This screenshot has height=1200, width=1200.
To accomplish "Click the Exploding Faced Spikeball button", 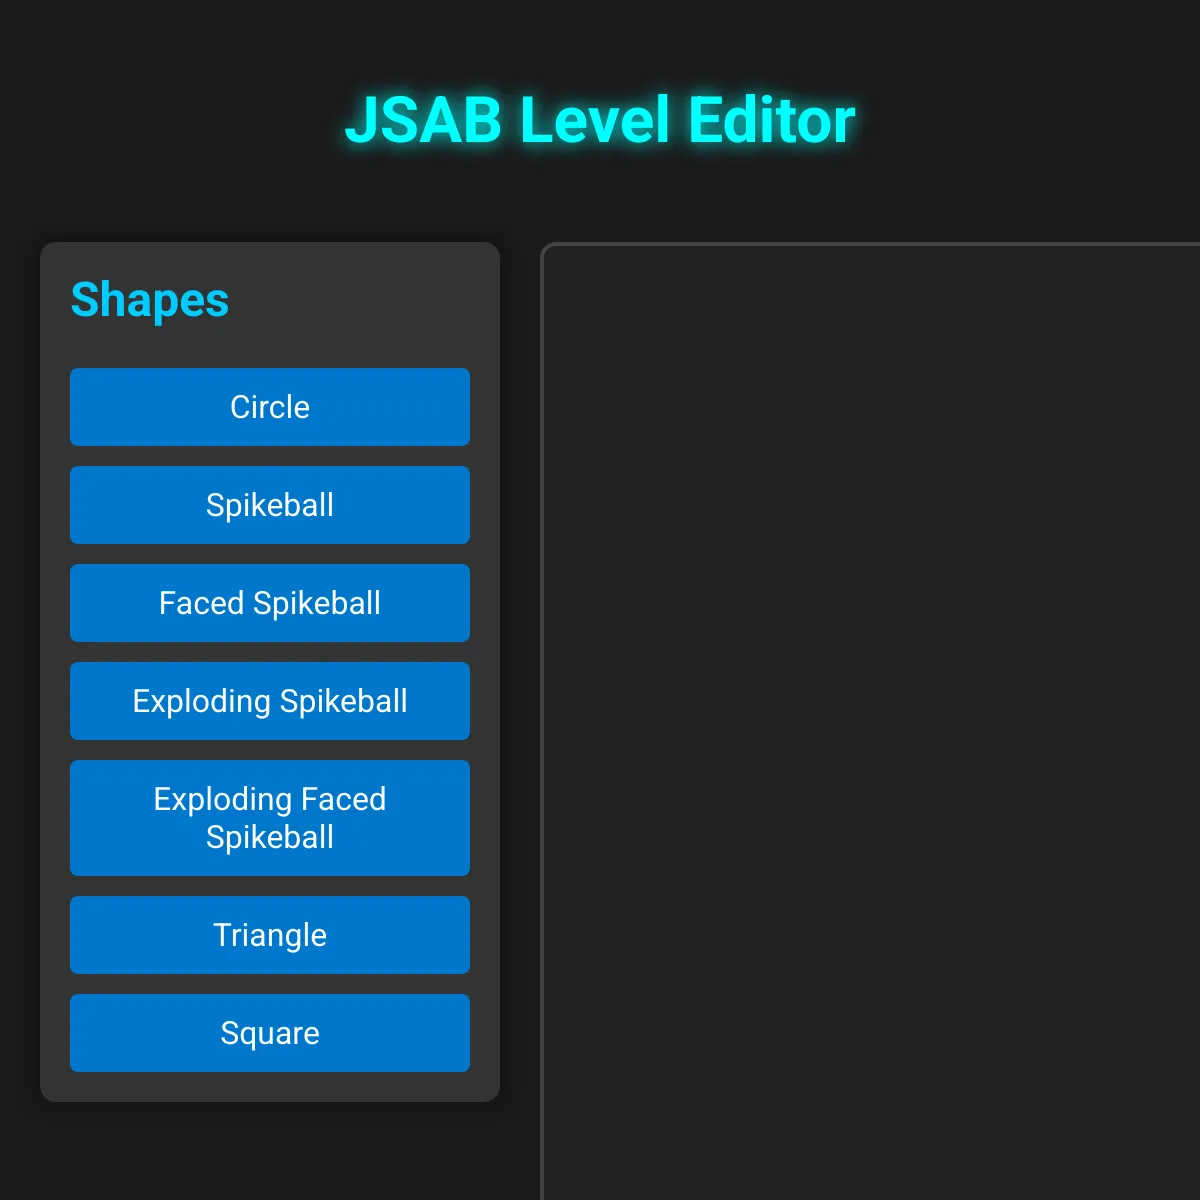I will 270,818.
